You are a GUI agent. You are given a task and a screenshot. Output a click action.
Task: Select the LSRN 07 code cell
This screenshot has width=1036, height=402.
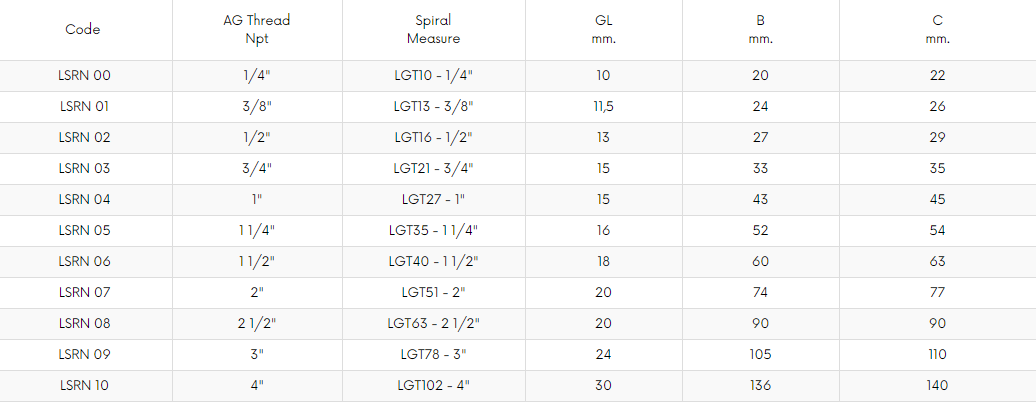tap(84, 292)
